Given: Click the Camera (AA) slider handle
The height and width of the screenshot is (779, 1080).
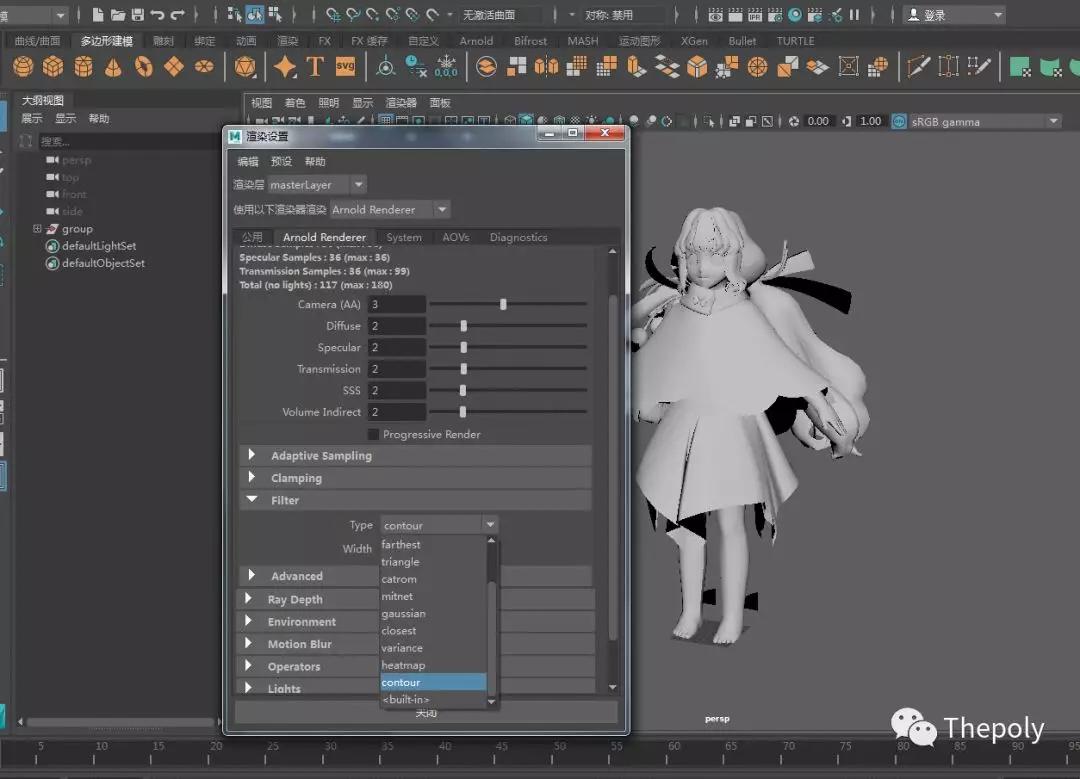Looking at the screenshot, I should (x=503, y=304).
